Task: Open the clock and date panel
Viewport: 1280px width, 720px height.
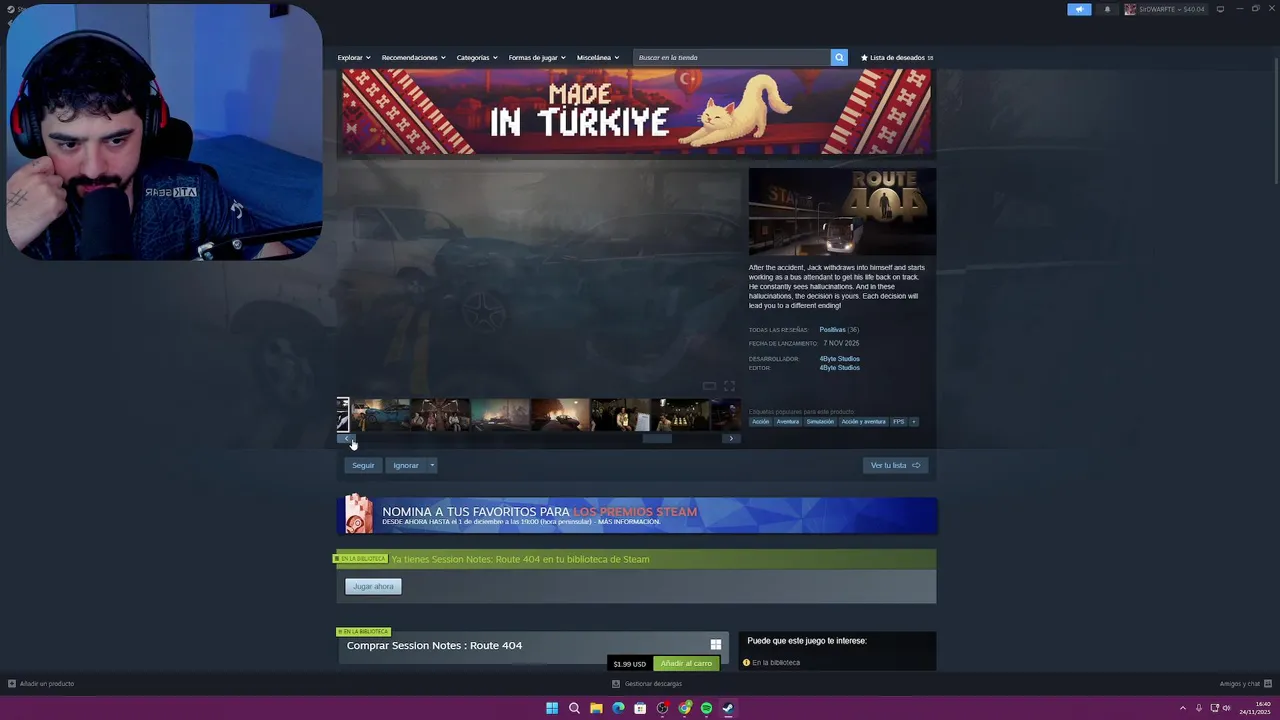Action: (x=1256, y=708)
